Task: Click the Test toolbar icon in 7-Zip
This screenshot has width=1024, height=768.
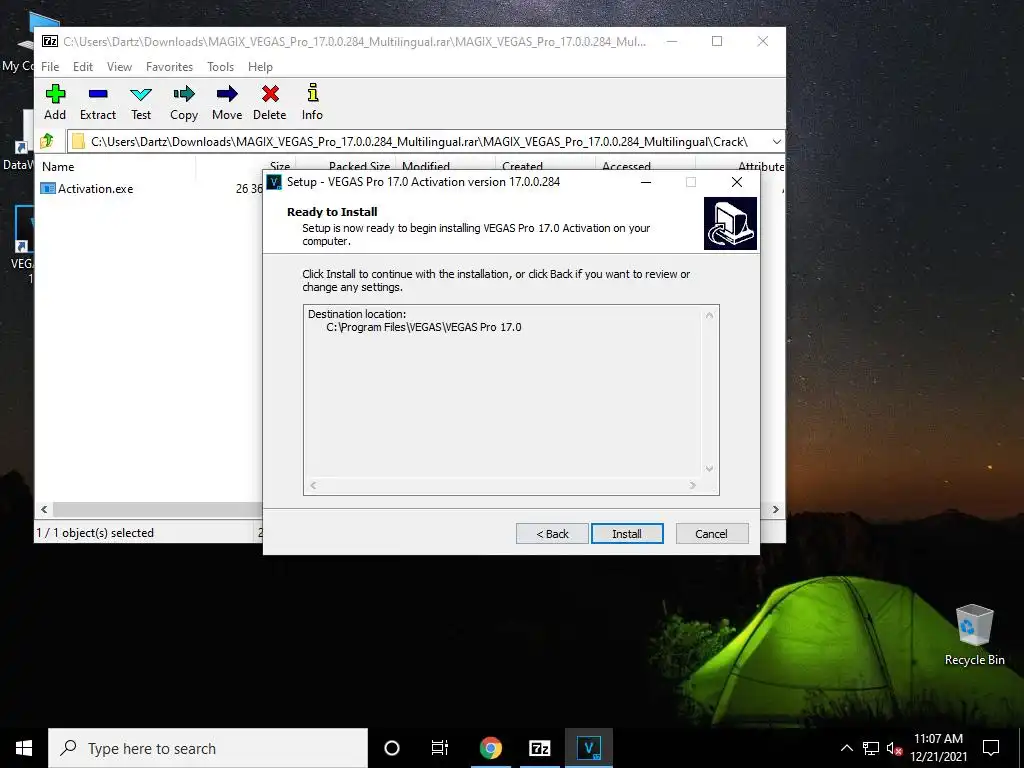Action: click(x=141, y=103)
